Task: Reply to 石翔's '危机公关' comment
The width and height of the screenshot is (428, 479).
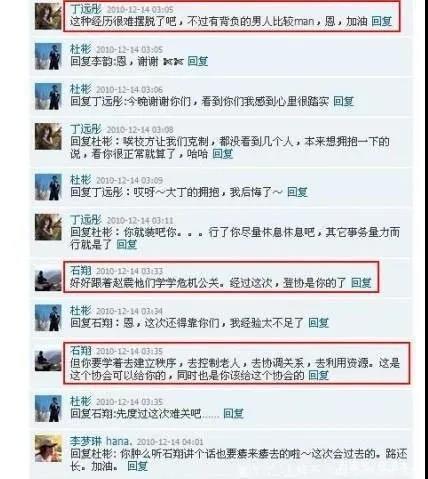Action: point(361,283)
